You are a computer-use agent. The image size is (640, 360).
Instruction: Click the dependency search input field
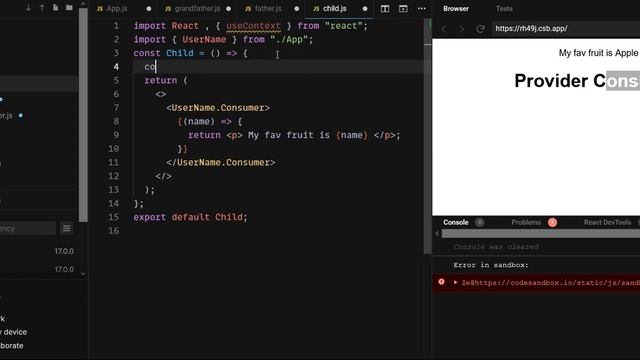pyautogui.click(x=27, y=229)
